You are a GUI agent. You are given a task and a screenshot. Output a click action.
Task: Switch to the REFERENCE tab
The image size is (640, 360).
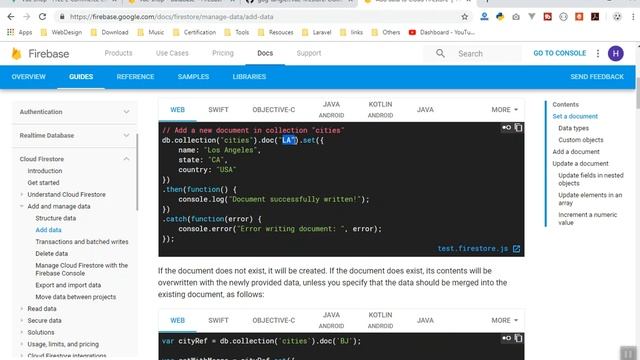[135, 77]
